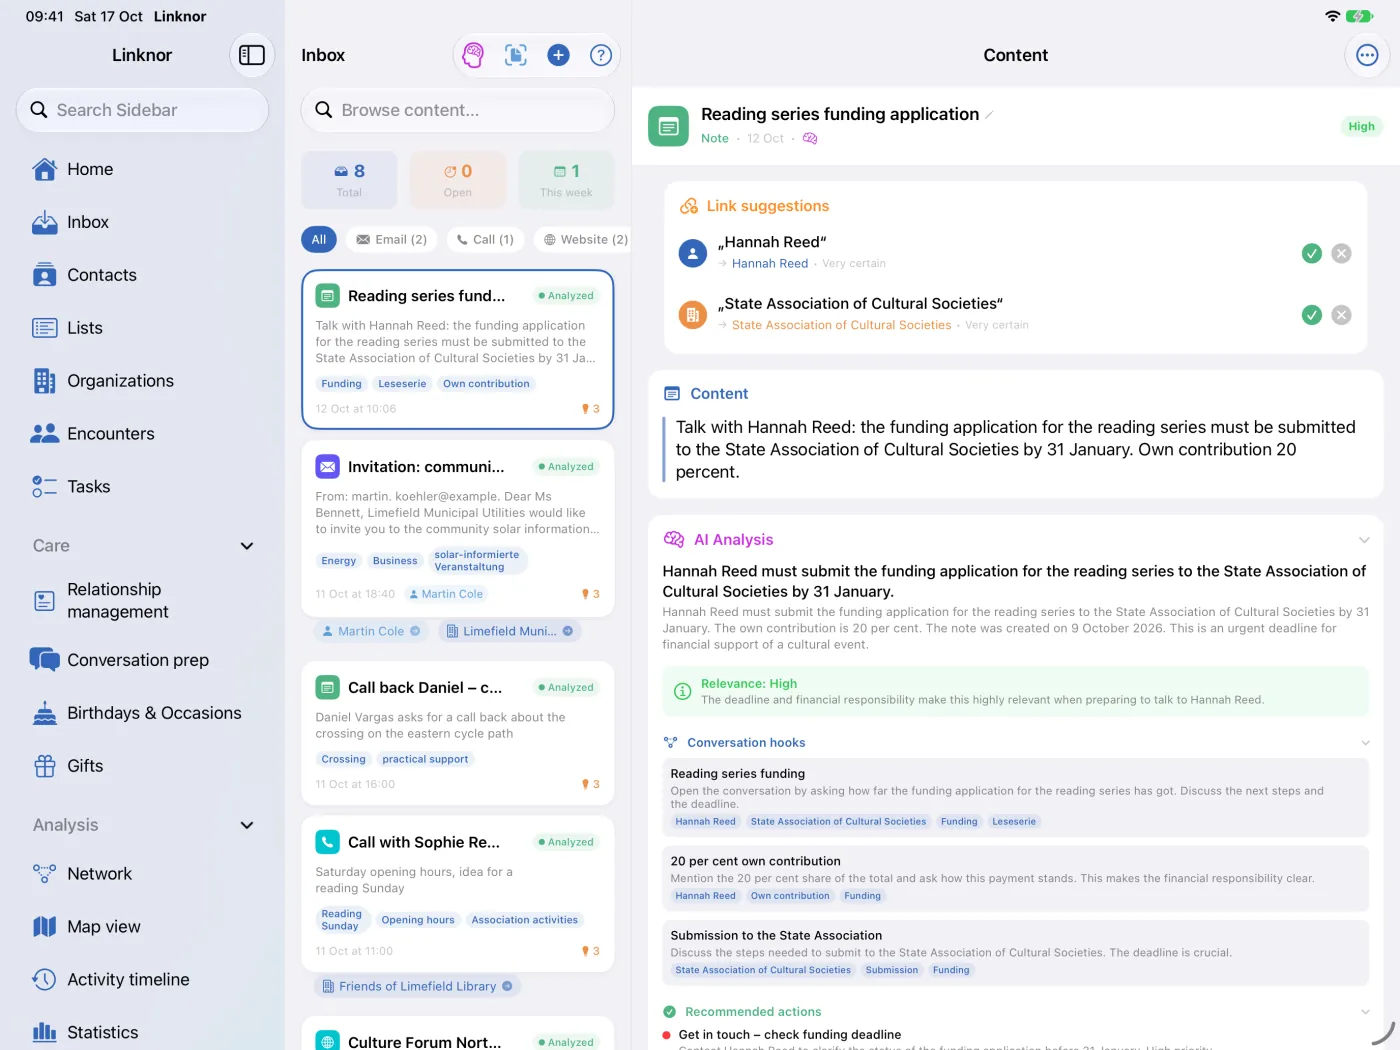
Task: Open the Limefield Muni... organization chip
Action: click(x=509, y=632)
